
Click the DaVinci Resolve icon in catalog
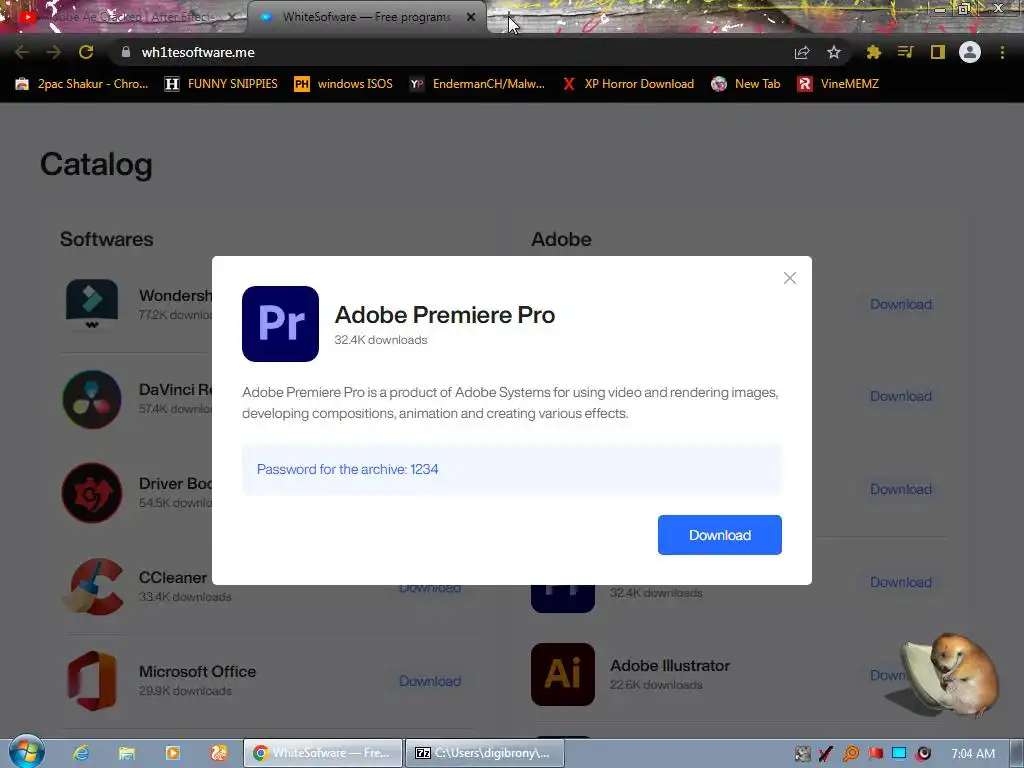[92, 399]
